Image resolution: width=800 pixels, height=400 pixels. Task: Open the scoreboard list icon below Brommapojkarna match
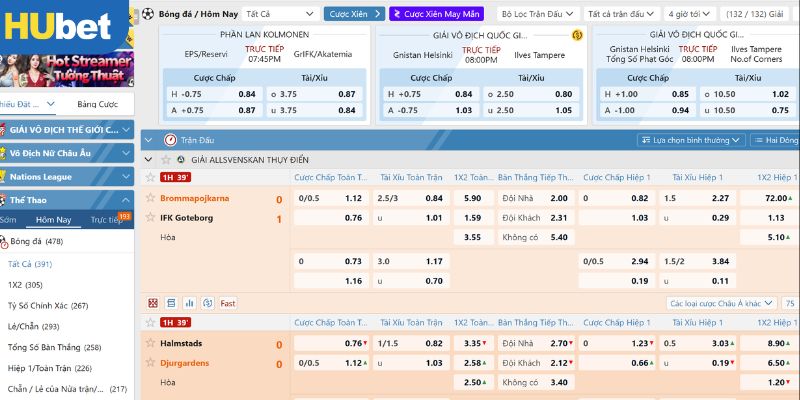[171, 304]
